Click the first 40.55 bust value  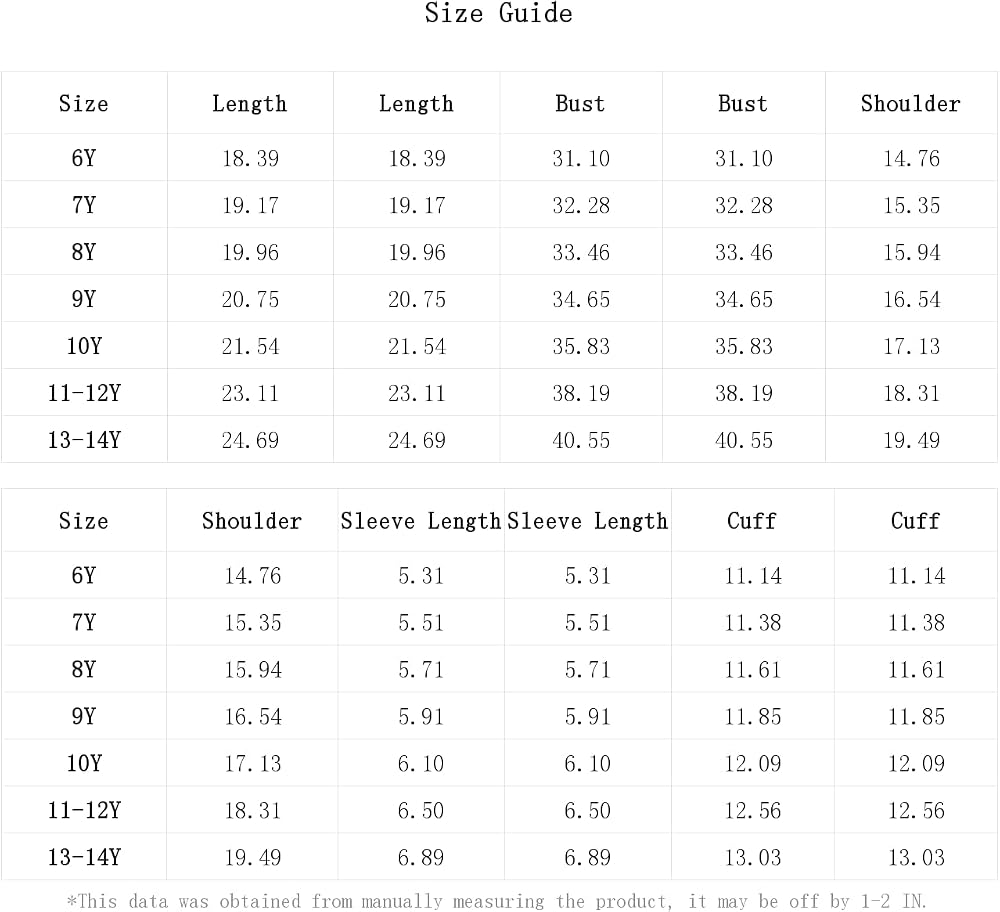click(x=581, y=441)
